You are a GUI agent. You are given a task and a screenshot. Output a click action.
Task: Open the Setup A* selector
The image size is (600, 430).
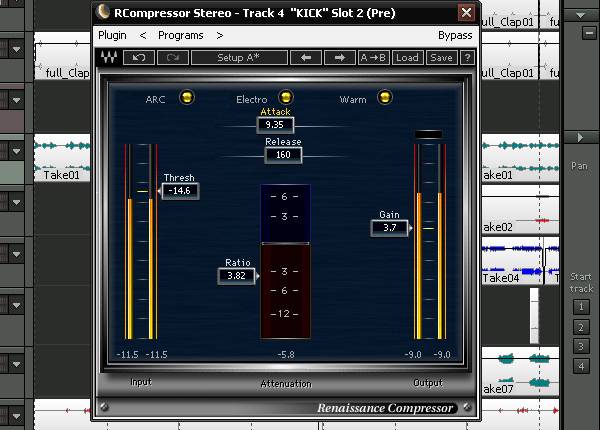coord(239,58)
